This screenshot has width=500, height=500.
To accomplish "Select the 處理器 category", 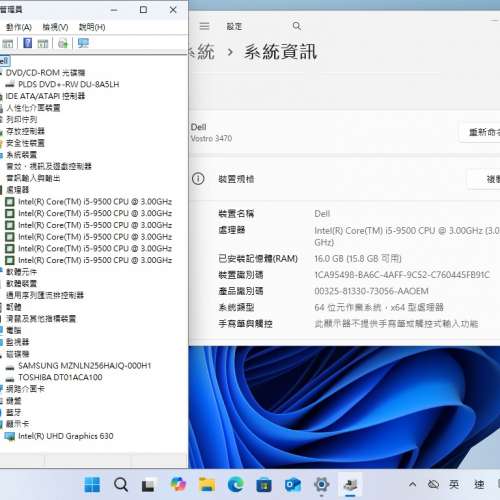I will [x=18, y=190].
